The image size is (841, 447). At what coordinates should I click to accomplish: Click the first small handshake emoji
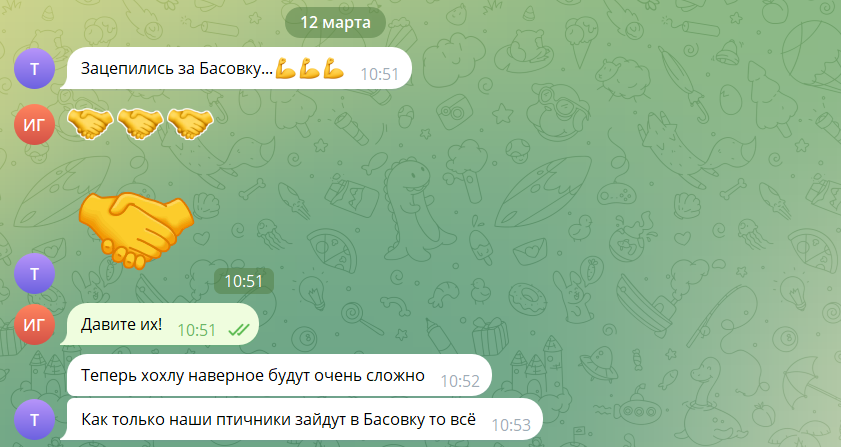[90, 124]
